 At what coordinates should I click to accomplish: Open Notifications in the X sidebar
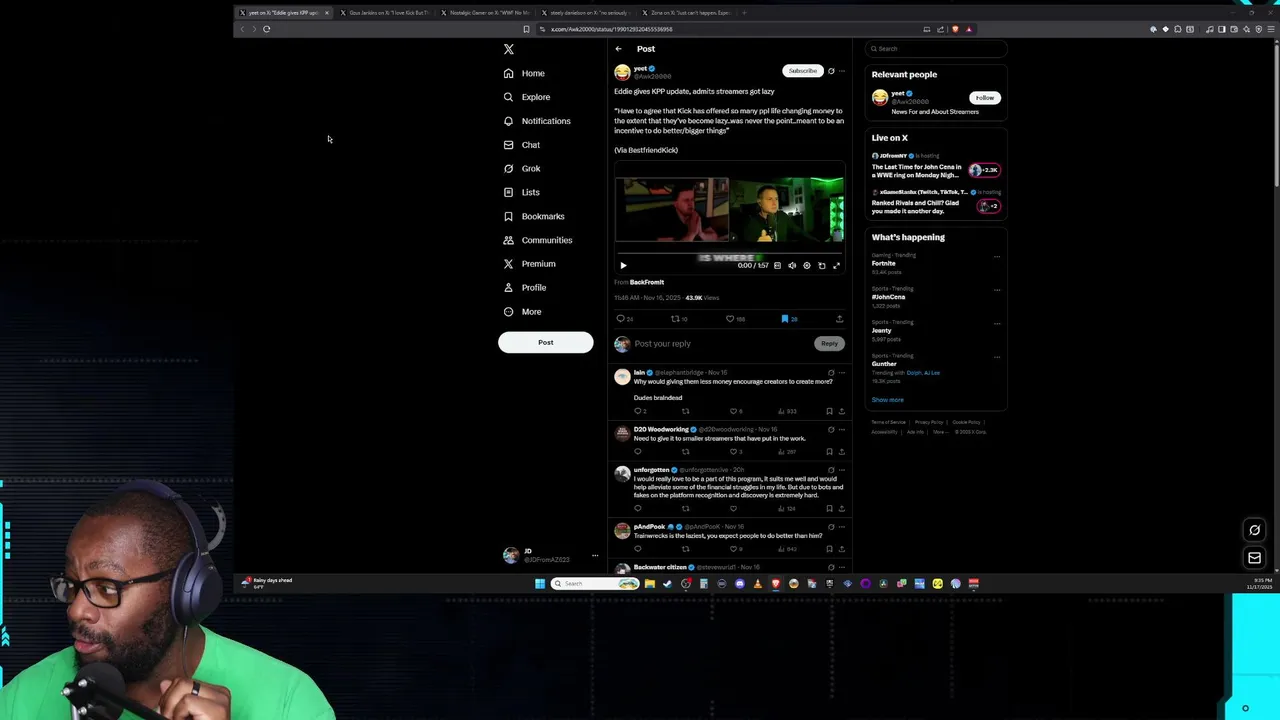click(x=536, y=121)
